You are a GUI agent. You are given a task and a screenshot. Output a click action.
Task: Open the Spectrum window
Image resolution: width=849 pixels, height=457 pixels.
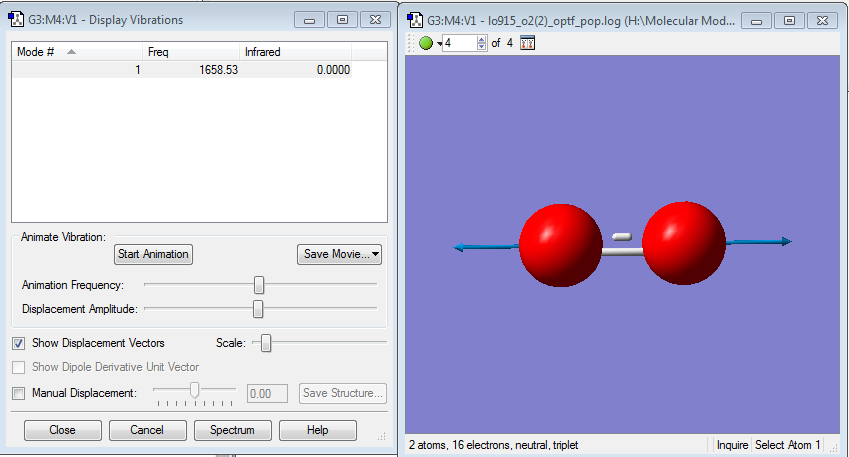[232, 430]
